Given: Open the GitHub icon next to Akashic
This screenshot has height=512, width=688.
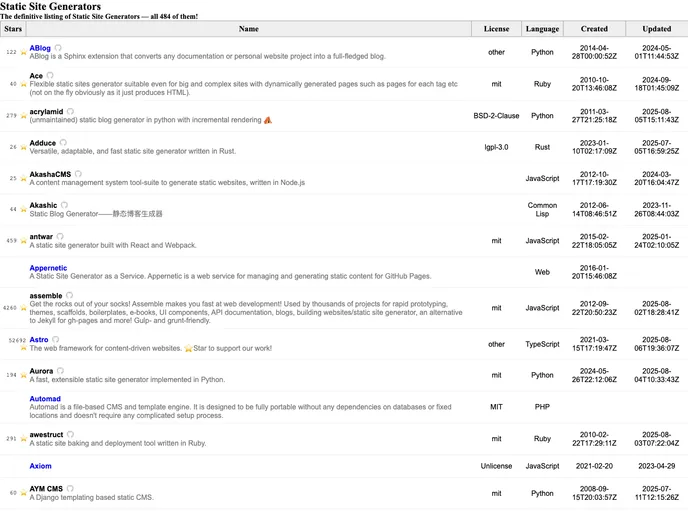Looking at the screenshot, I should [64, 205].
